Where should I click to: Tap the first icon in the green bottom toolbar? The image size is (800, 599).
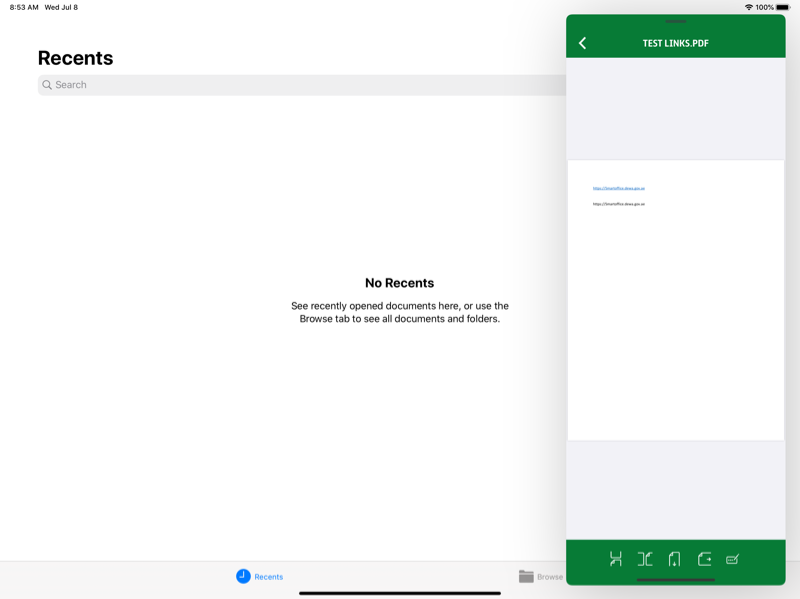616,559
